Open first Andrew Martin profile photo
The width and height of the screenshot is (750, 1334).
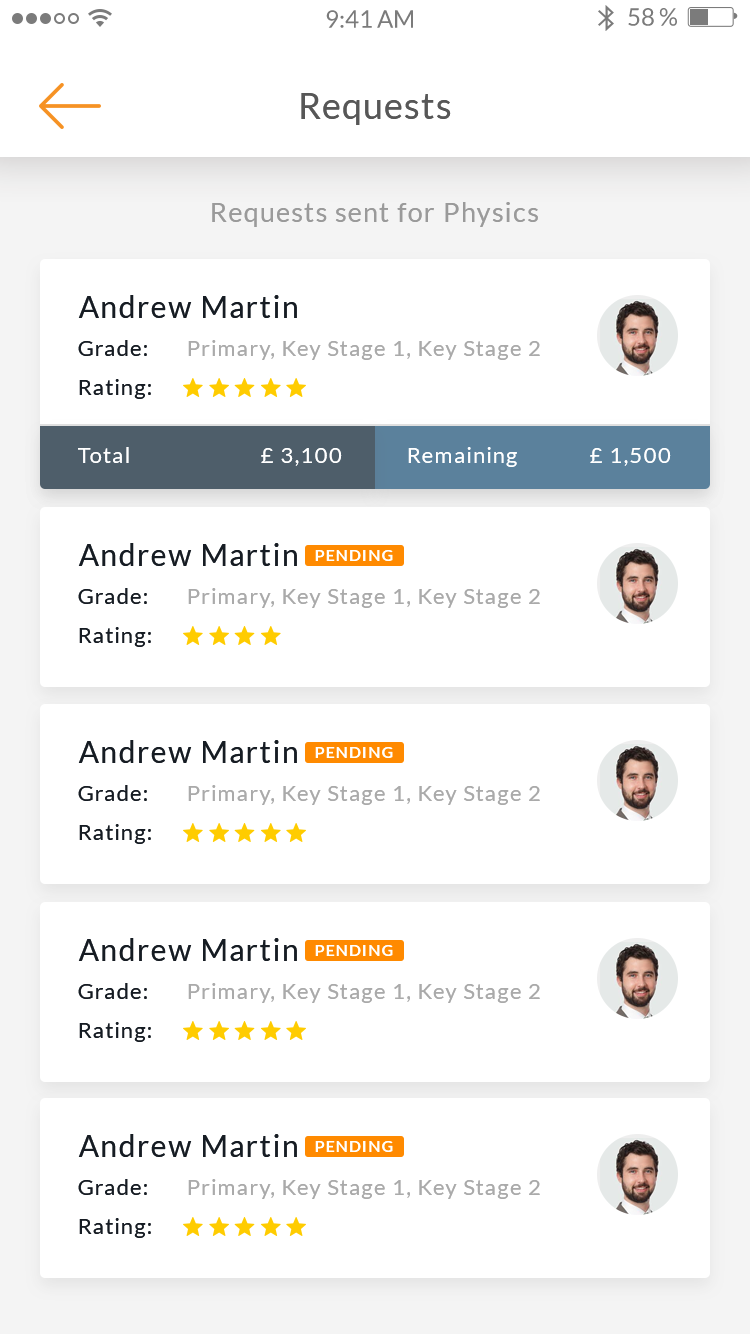(637, 335)
